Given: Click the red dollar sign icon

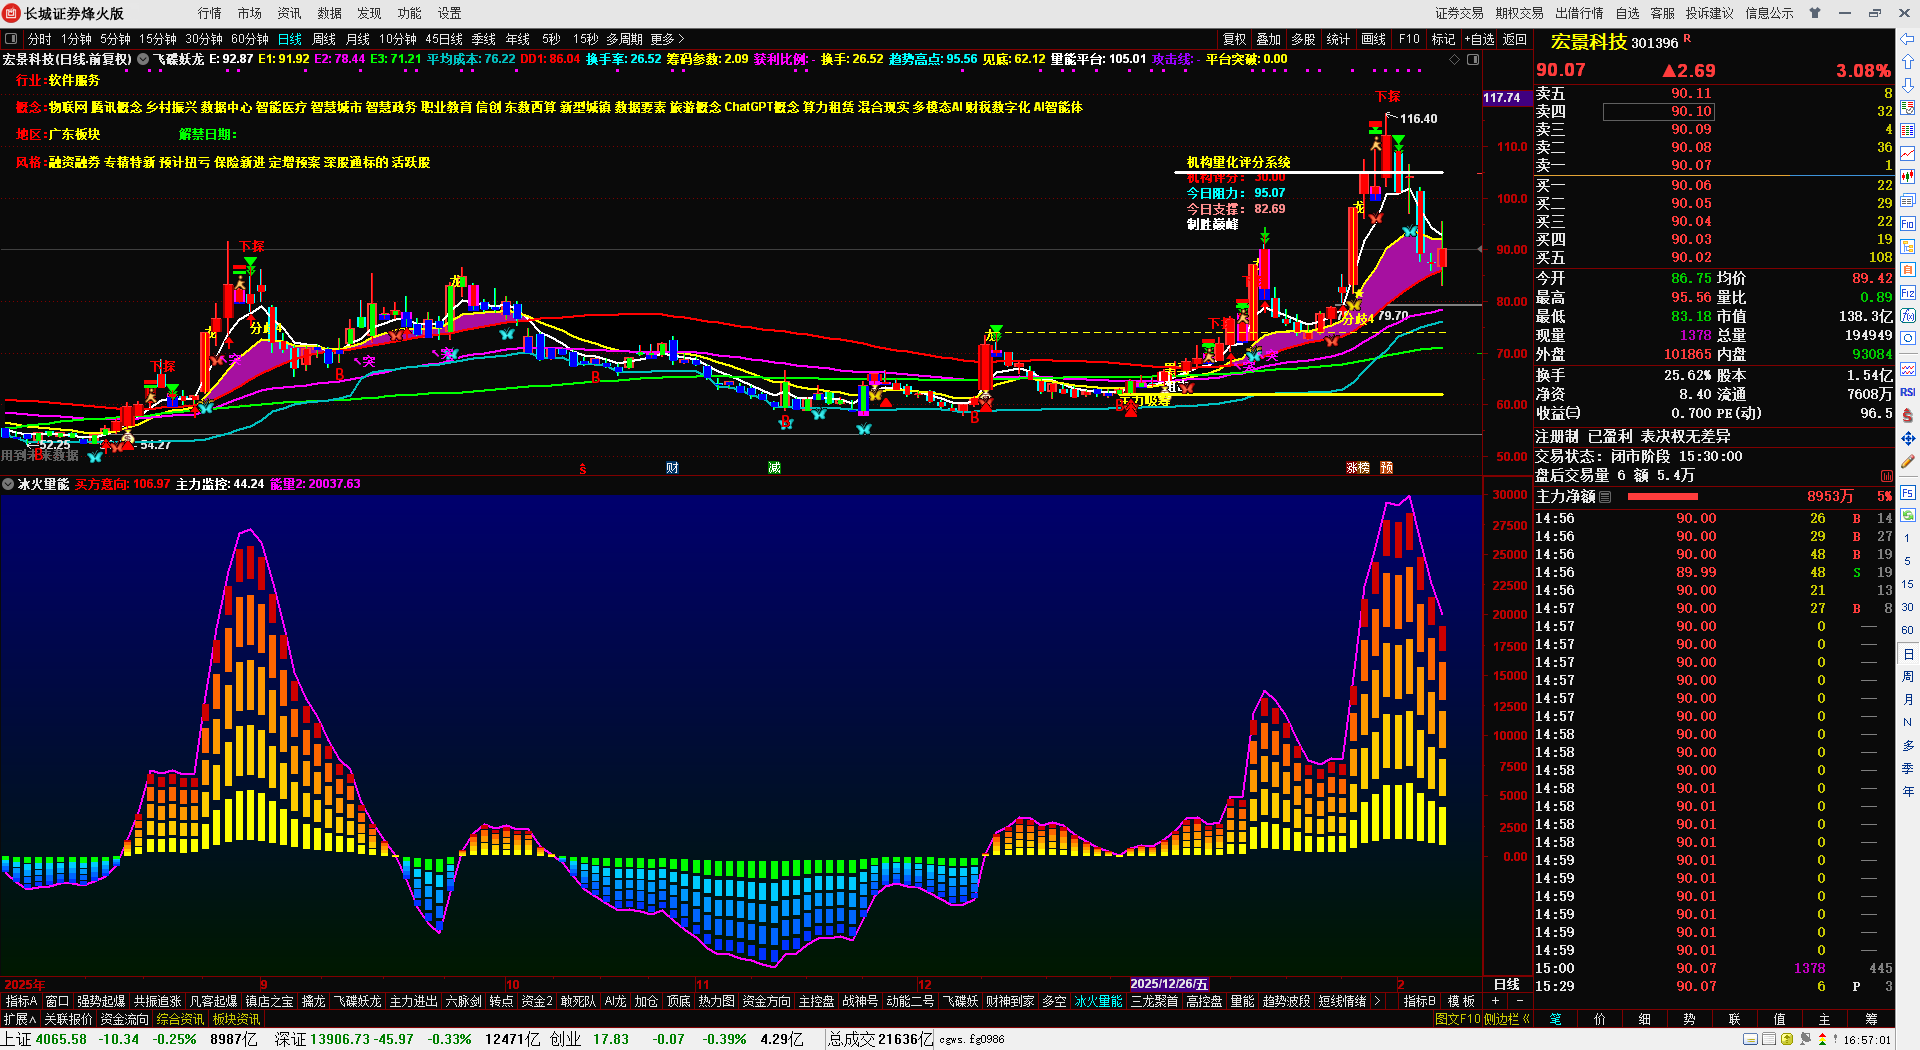Looking at the screenshot, I should (x=1908, y=415).
